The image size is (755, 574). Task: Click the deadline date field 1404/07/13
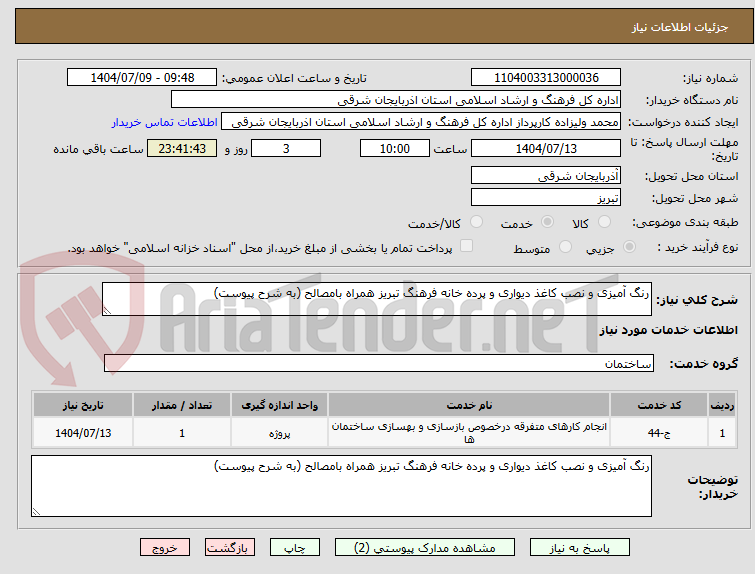point(546,148)
